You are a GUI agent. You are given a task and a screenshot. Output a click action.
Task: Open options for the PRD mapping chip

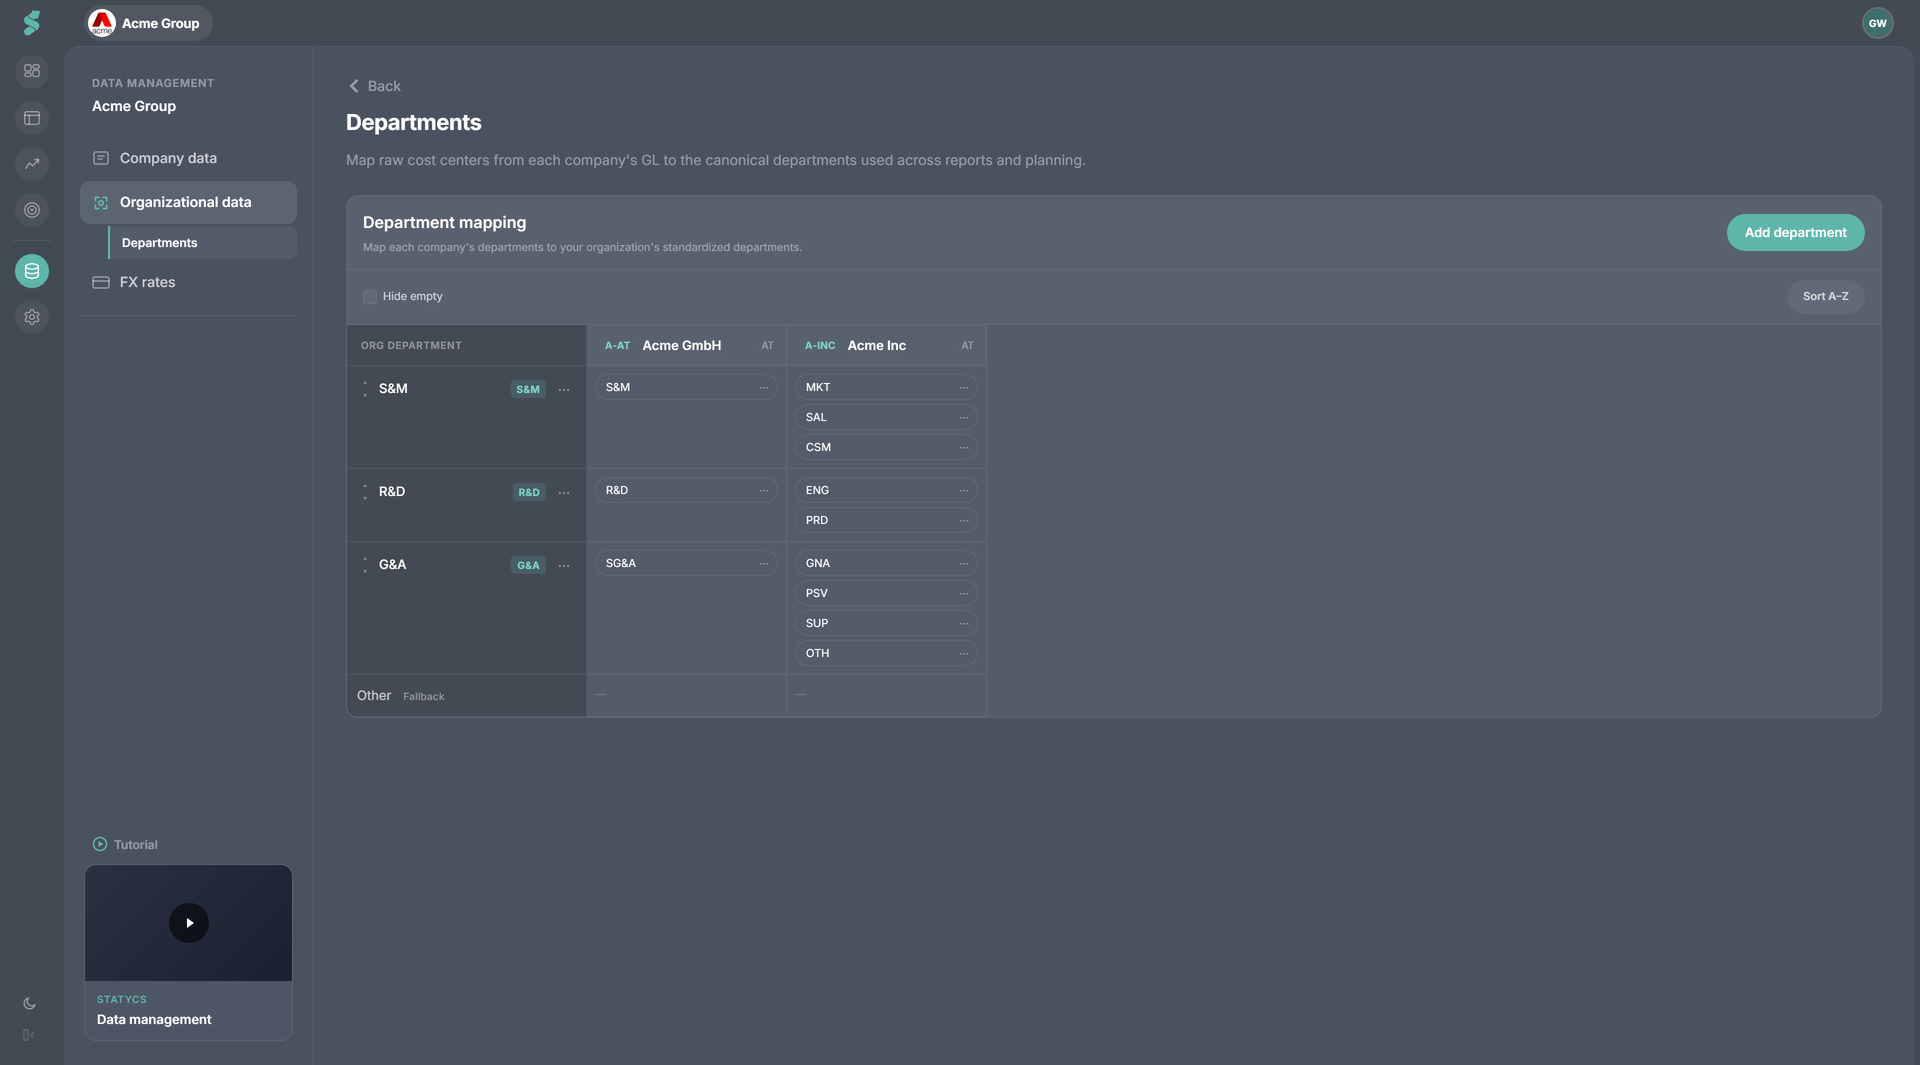[x=964, y=521]
